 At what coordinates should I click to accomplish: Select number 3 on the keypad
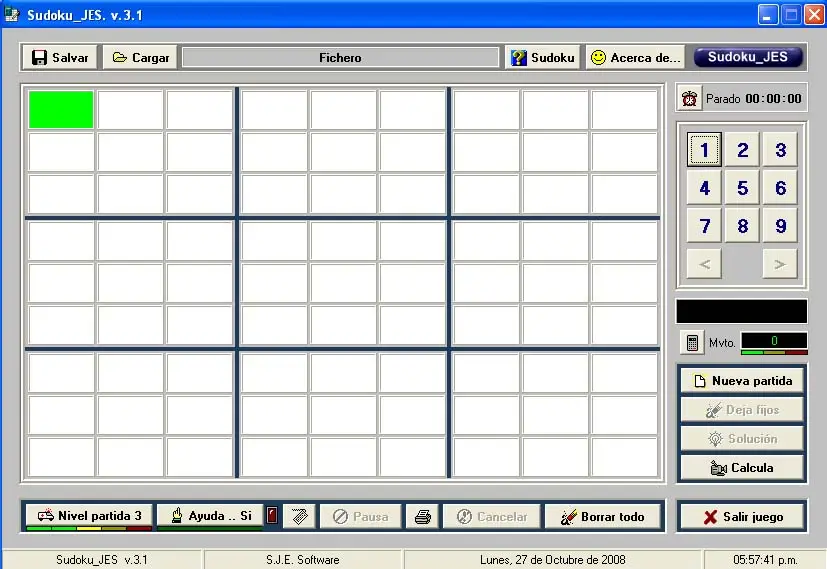coord(780,150)
